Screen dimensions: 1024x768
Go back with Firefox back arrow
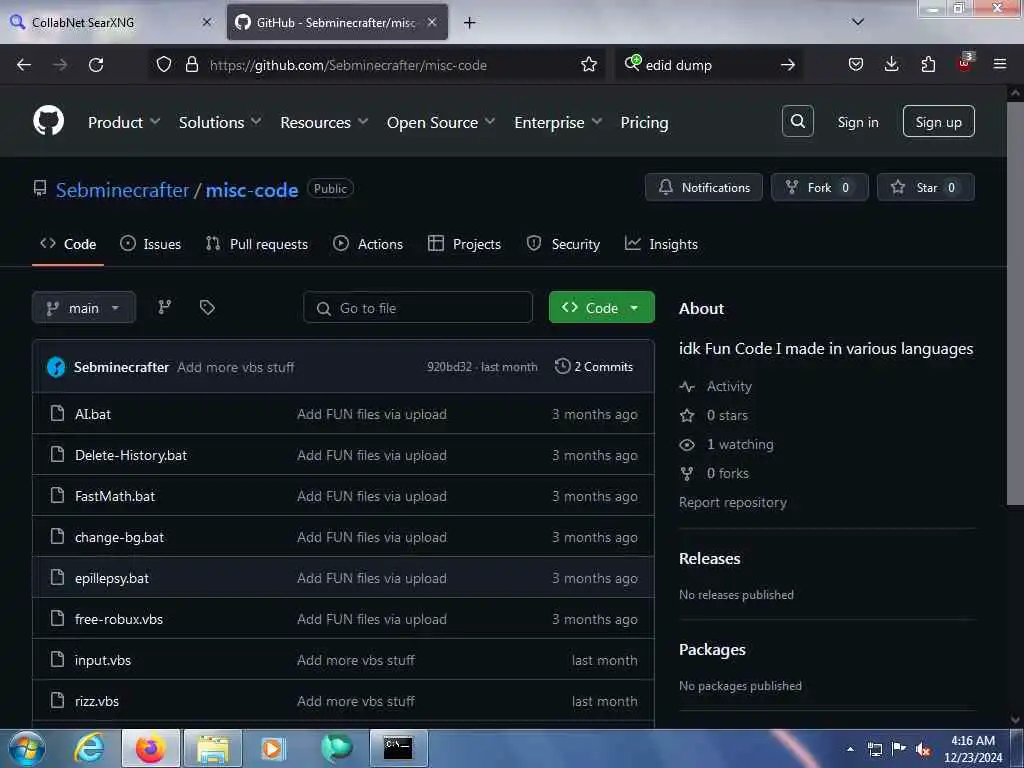(24, 65)
